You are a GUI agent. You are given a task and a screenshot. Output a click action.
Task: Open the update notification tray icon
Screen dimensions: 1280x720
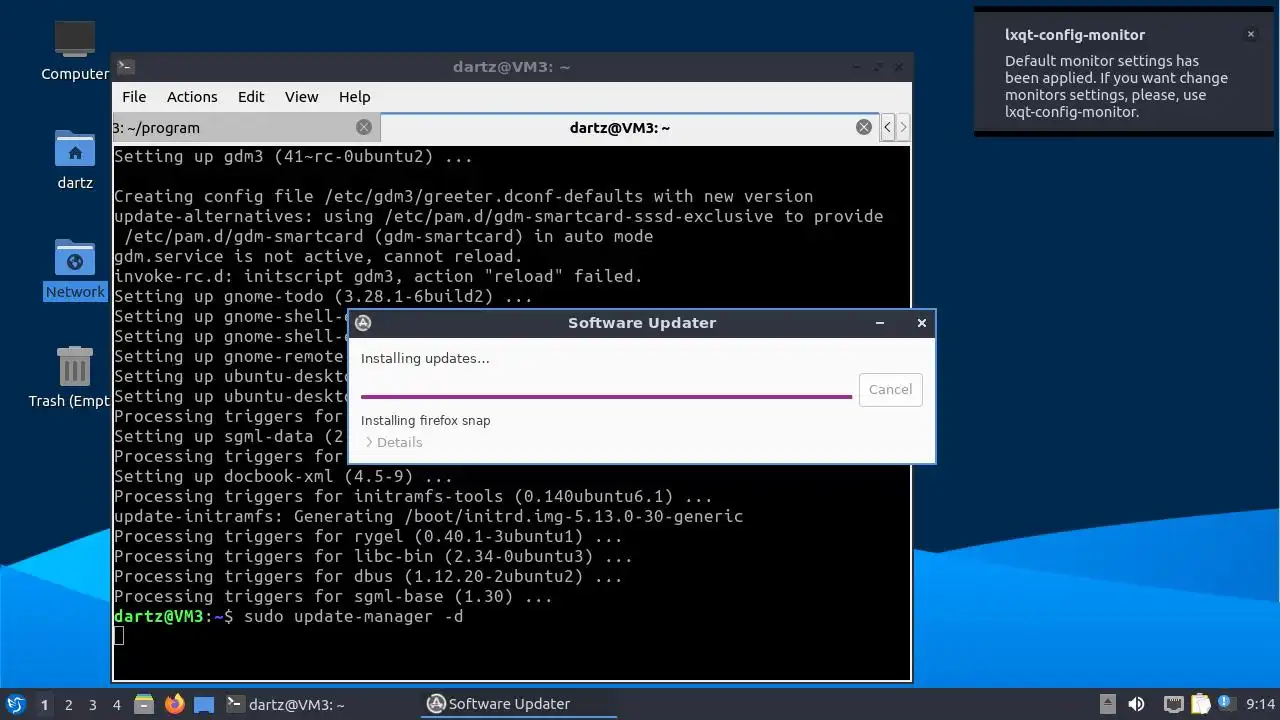click(1225, 704)
